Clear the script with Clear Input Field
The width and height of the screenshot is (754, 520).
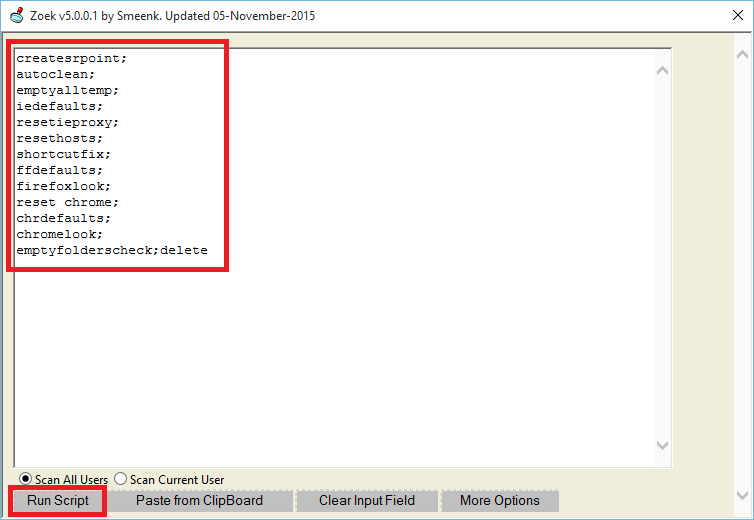366,501
